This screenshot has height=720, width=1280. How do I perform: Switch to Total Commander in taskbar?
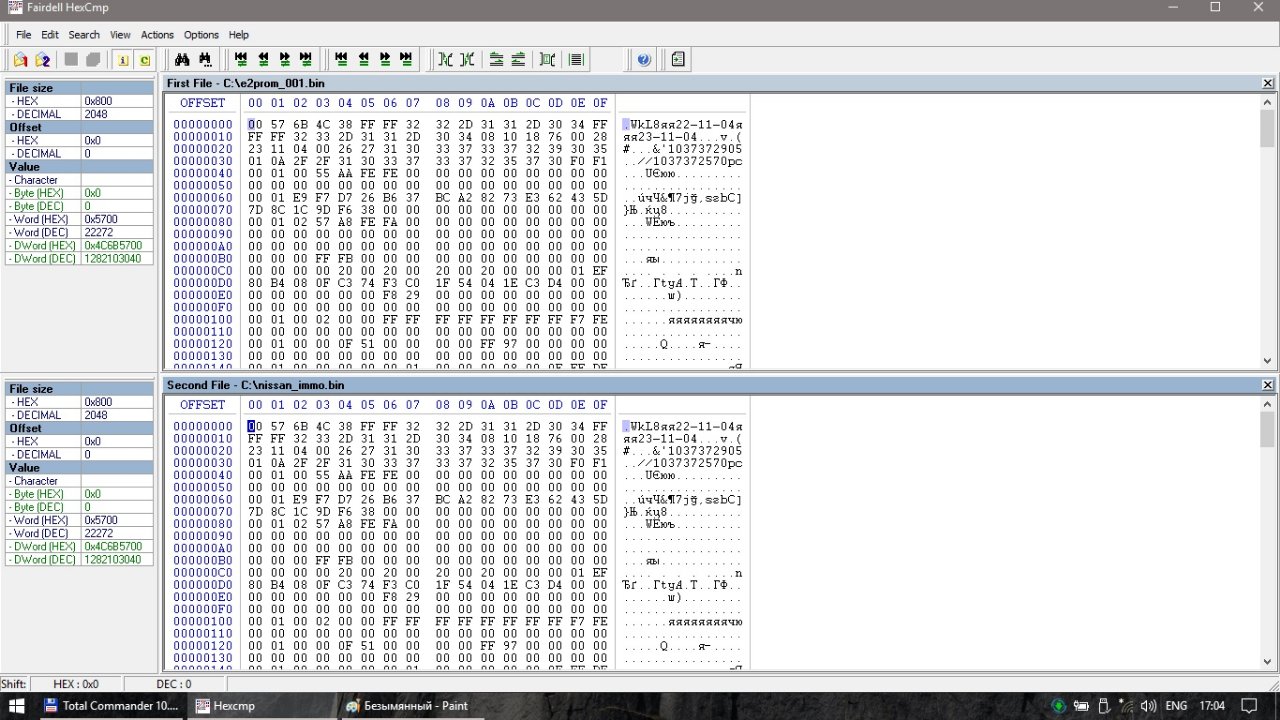point(111,706)
